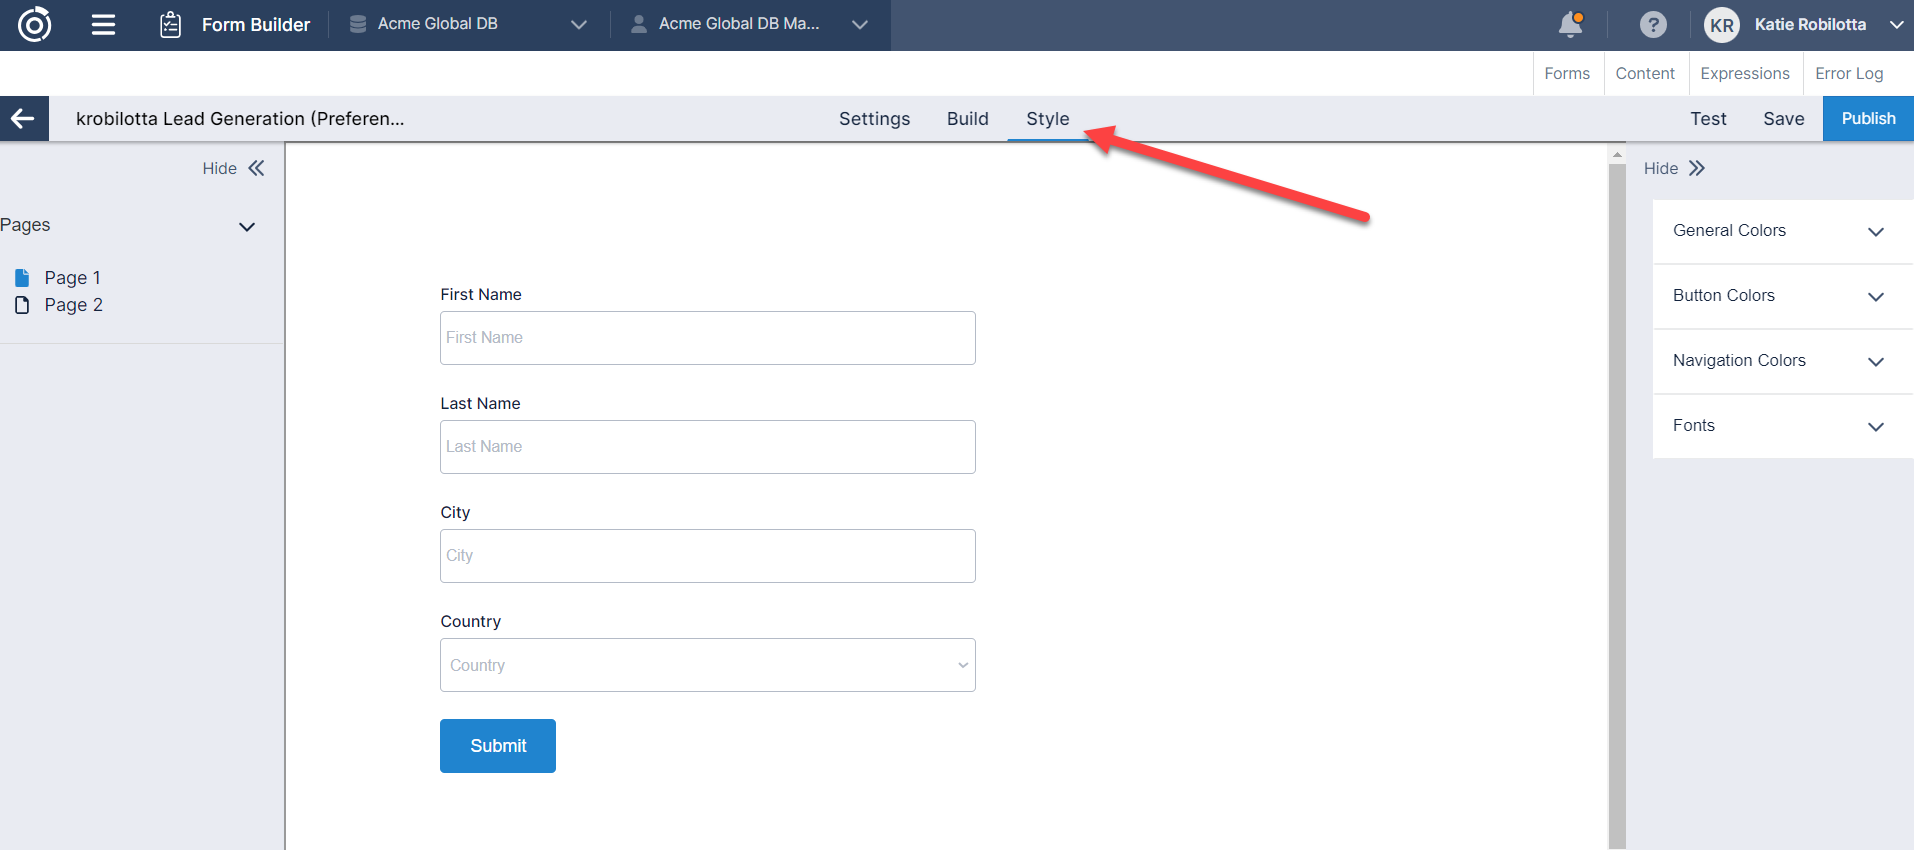Hide the right style panel
1914x850 pixels.
pos(1696,168)
